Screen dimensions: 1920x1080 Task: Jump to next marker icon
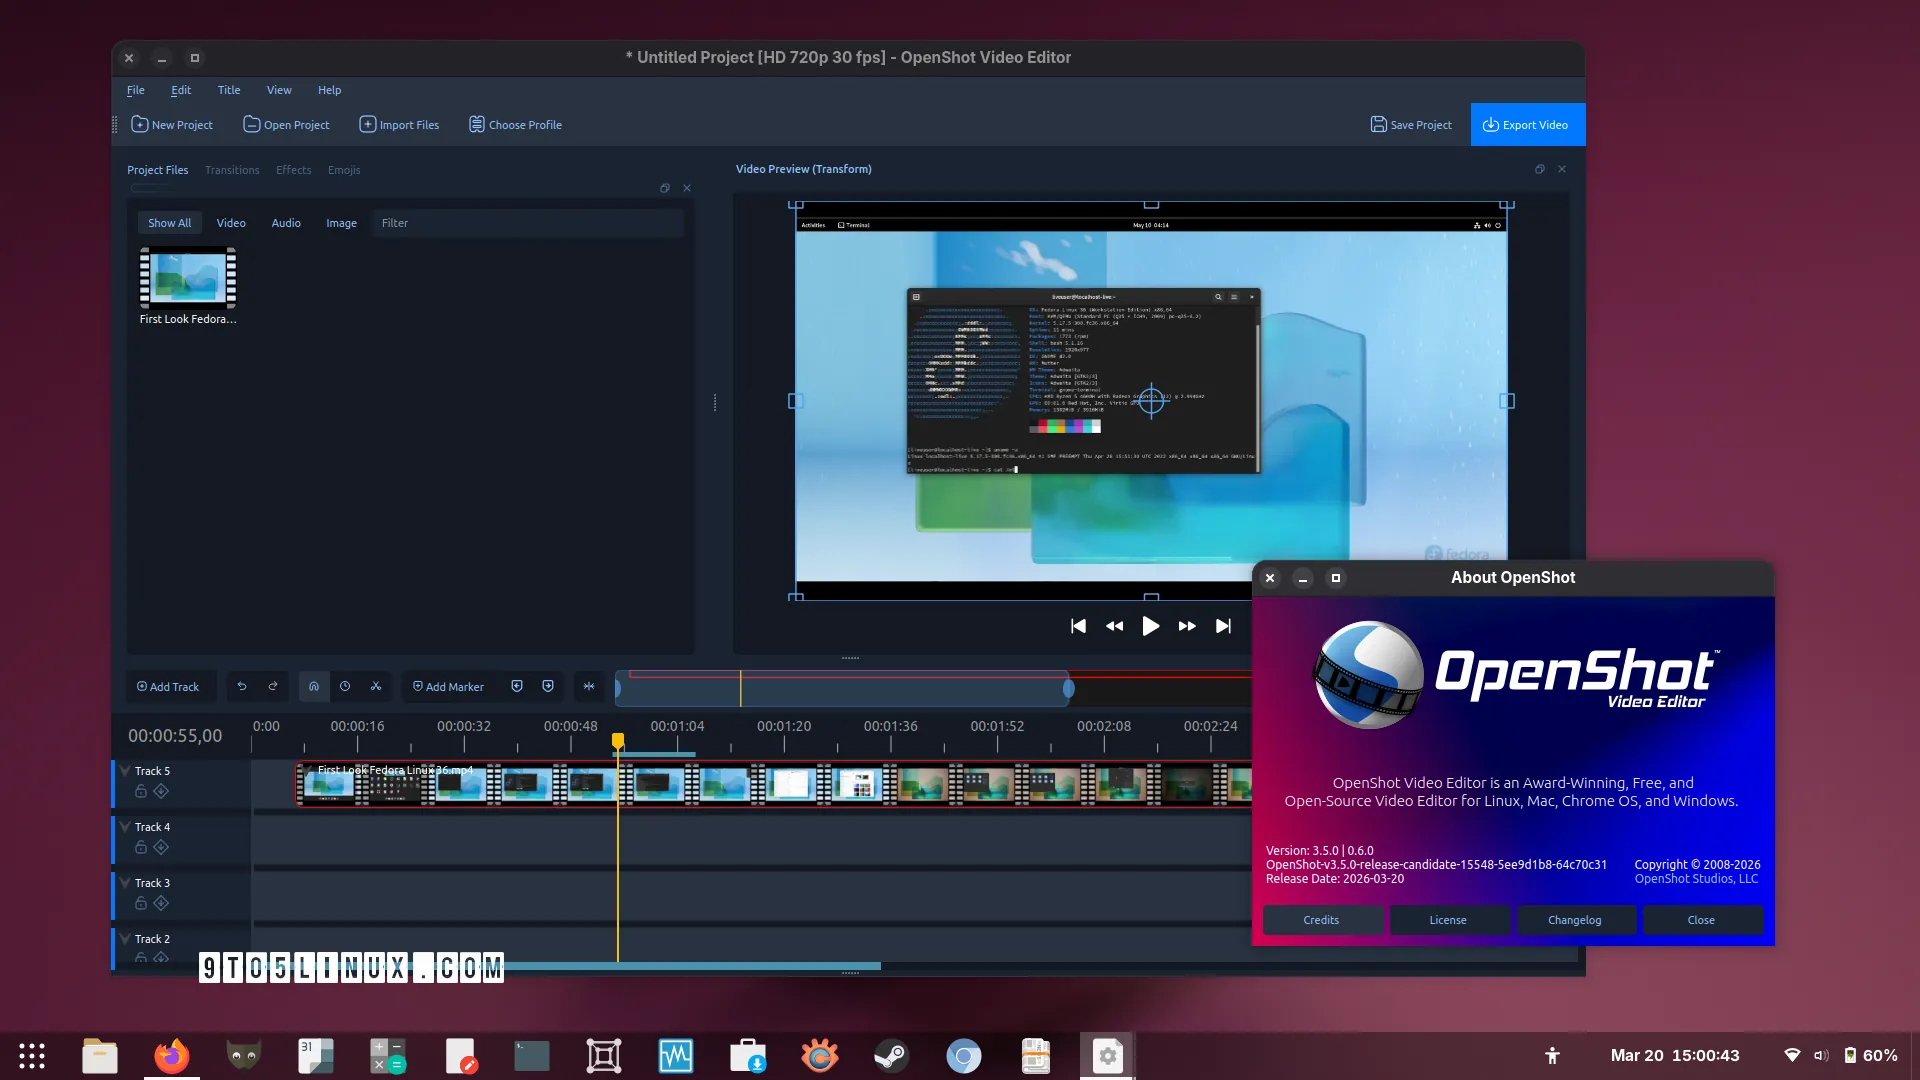(548, 686)
